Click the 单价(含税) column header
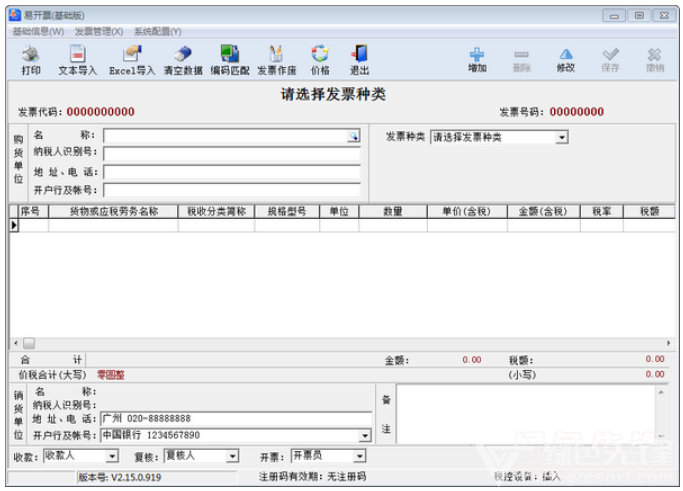Viewport: 683px width, 491px height. click(x=467, y=211)
